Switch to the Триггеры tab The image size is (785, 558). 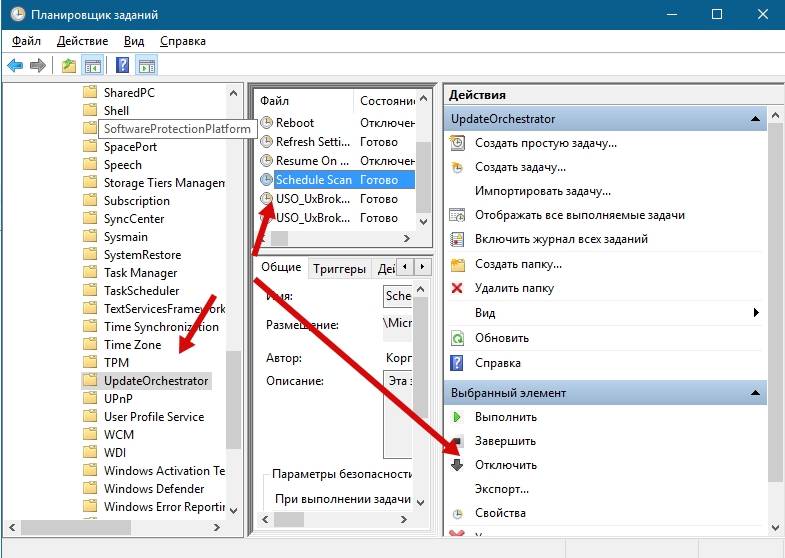338,268
